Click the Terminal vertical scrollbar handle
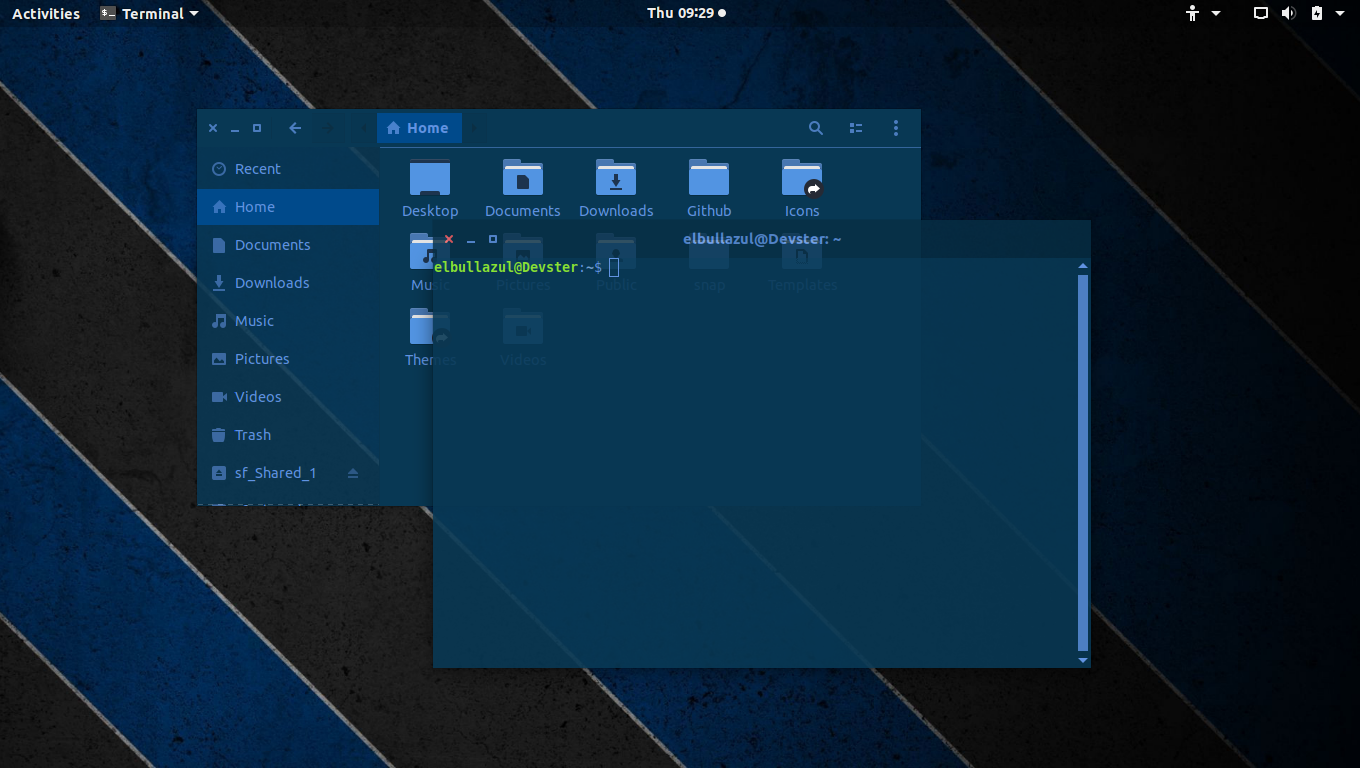The width and height of the screenshot is (1360, 768). click(1082, 463)
